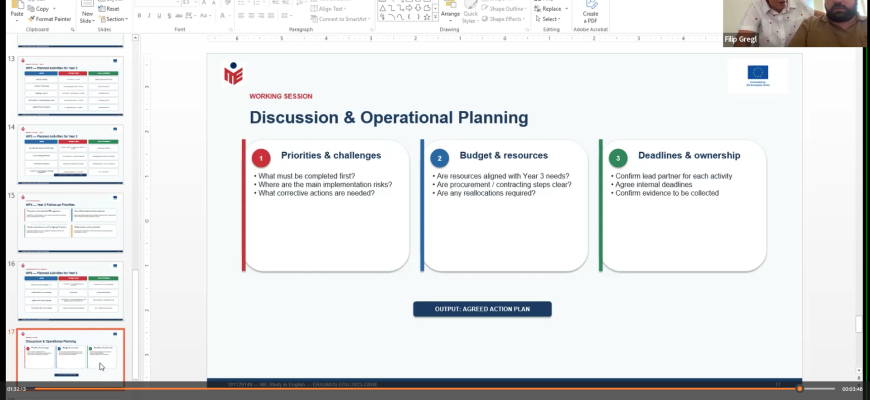Click the Reset slide button

[109, 9]
